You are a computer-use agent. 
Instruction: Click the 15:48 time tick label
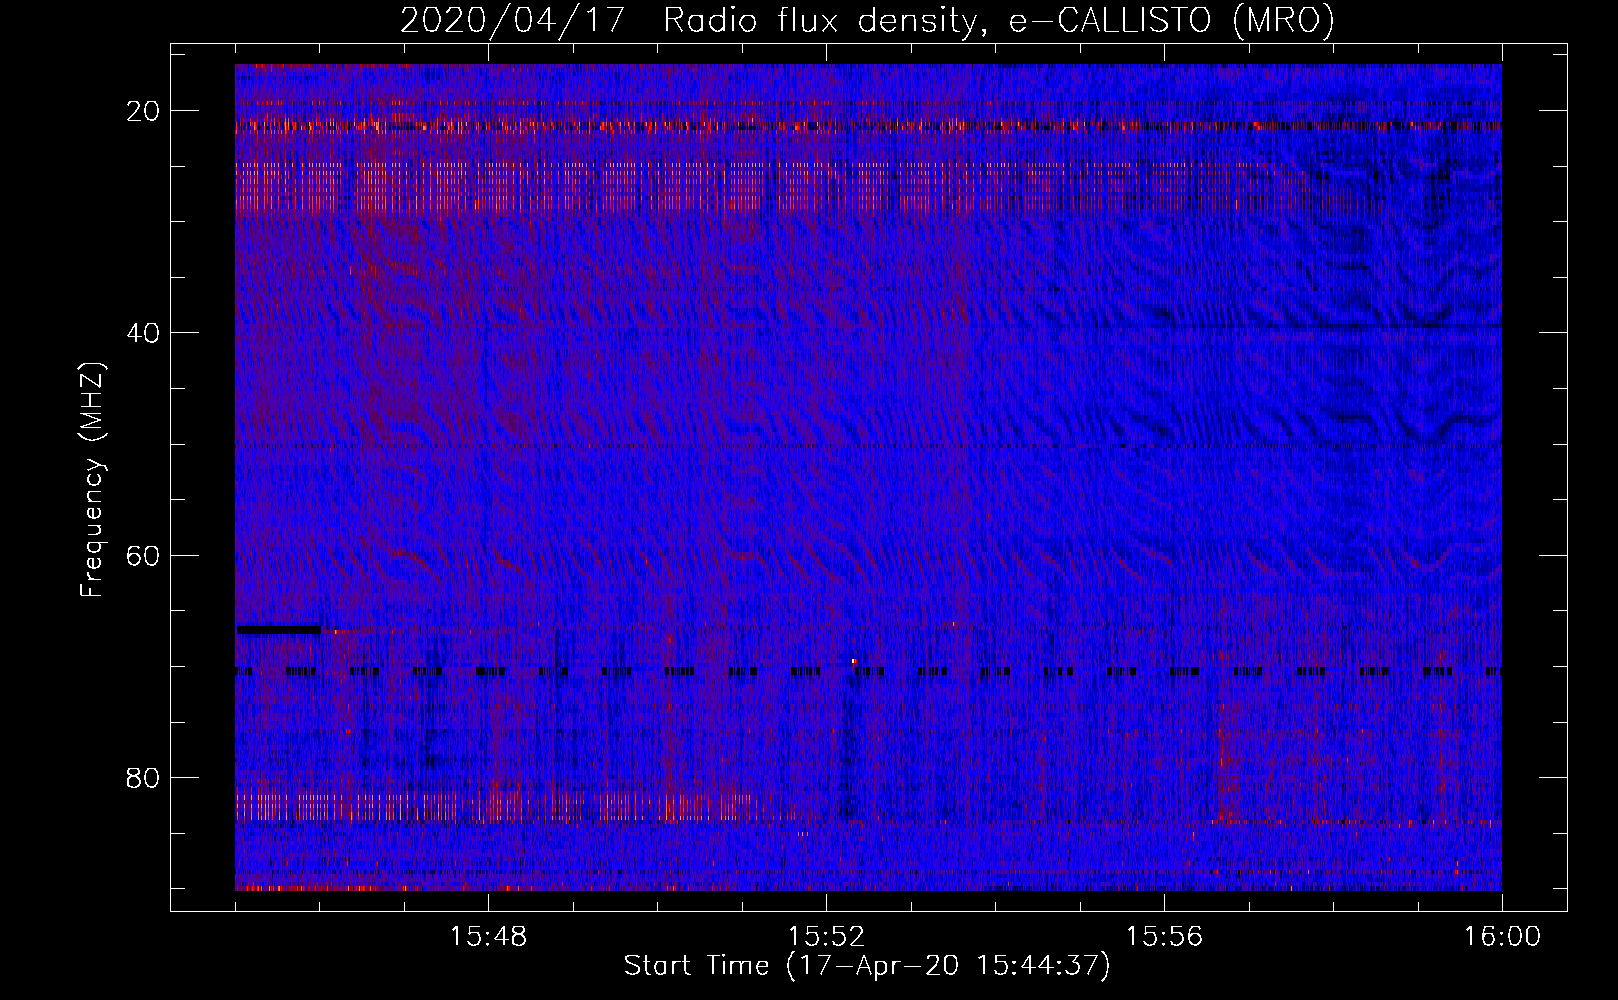click(x=488, y=937)
